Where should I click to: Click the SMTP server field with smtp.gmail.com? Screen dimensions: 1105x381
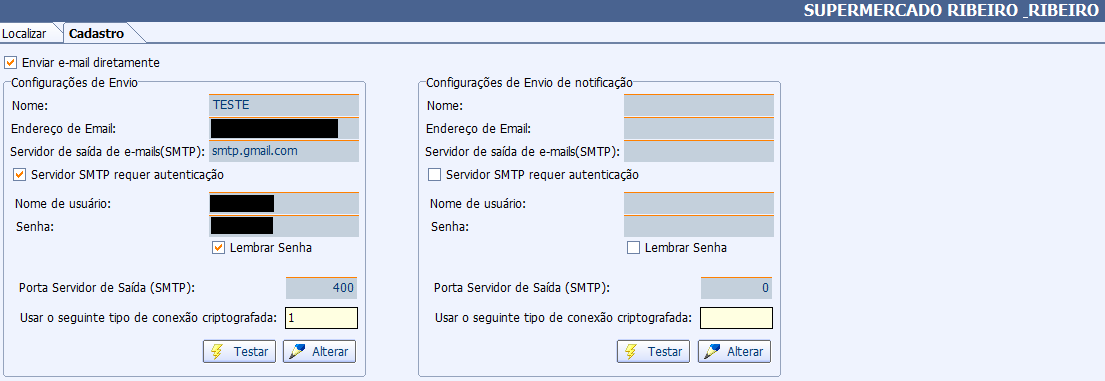(x=284, y=151)
